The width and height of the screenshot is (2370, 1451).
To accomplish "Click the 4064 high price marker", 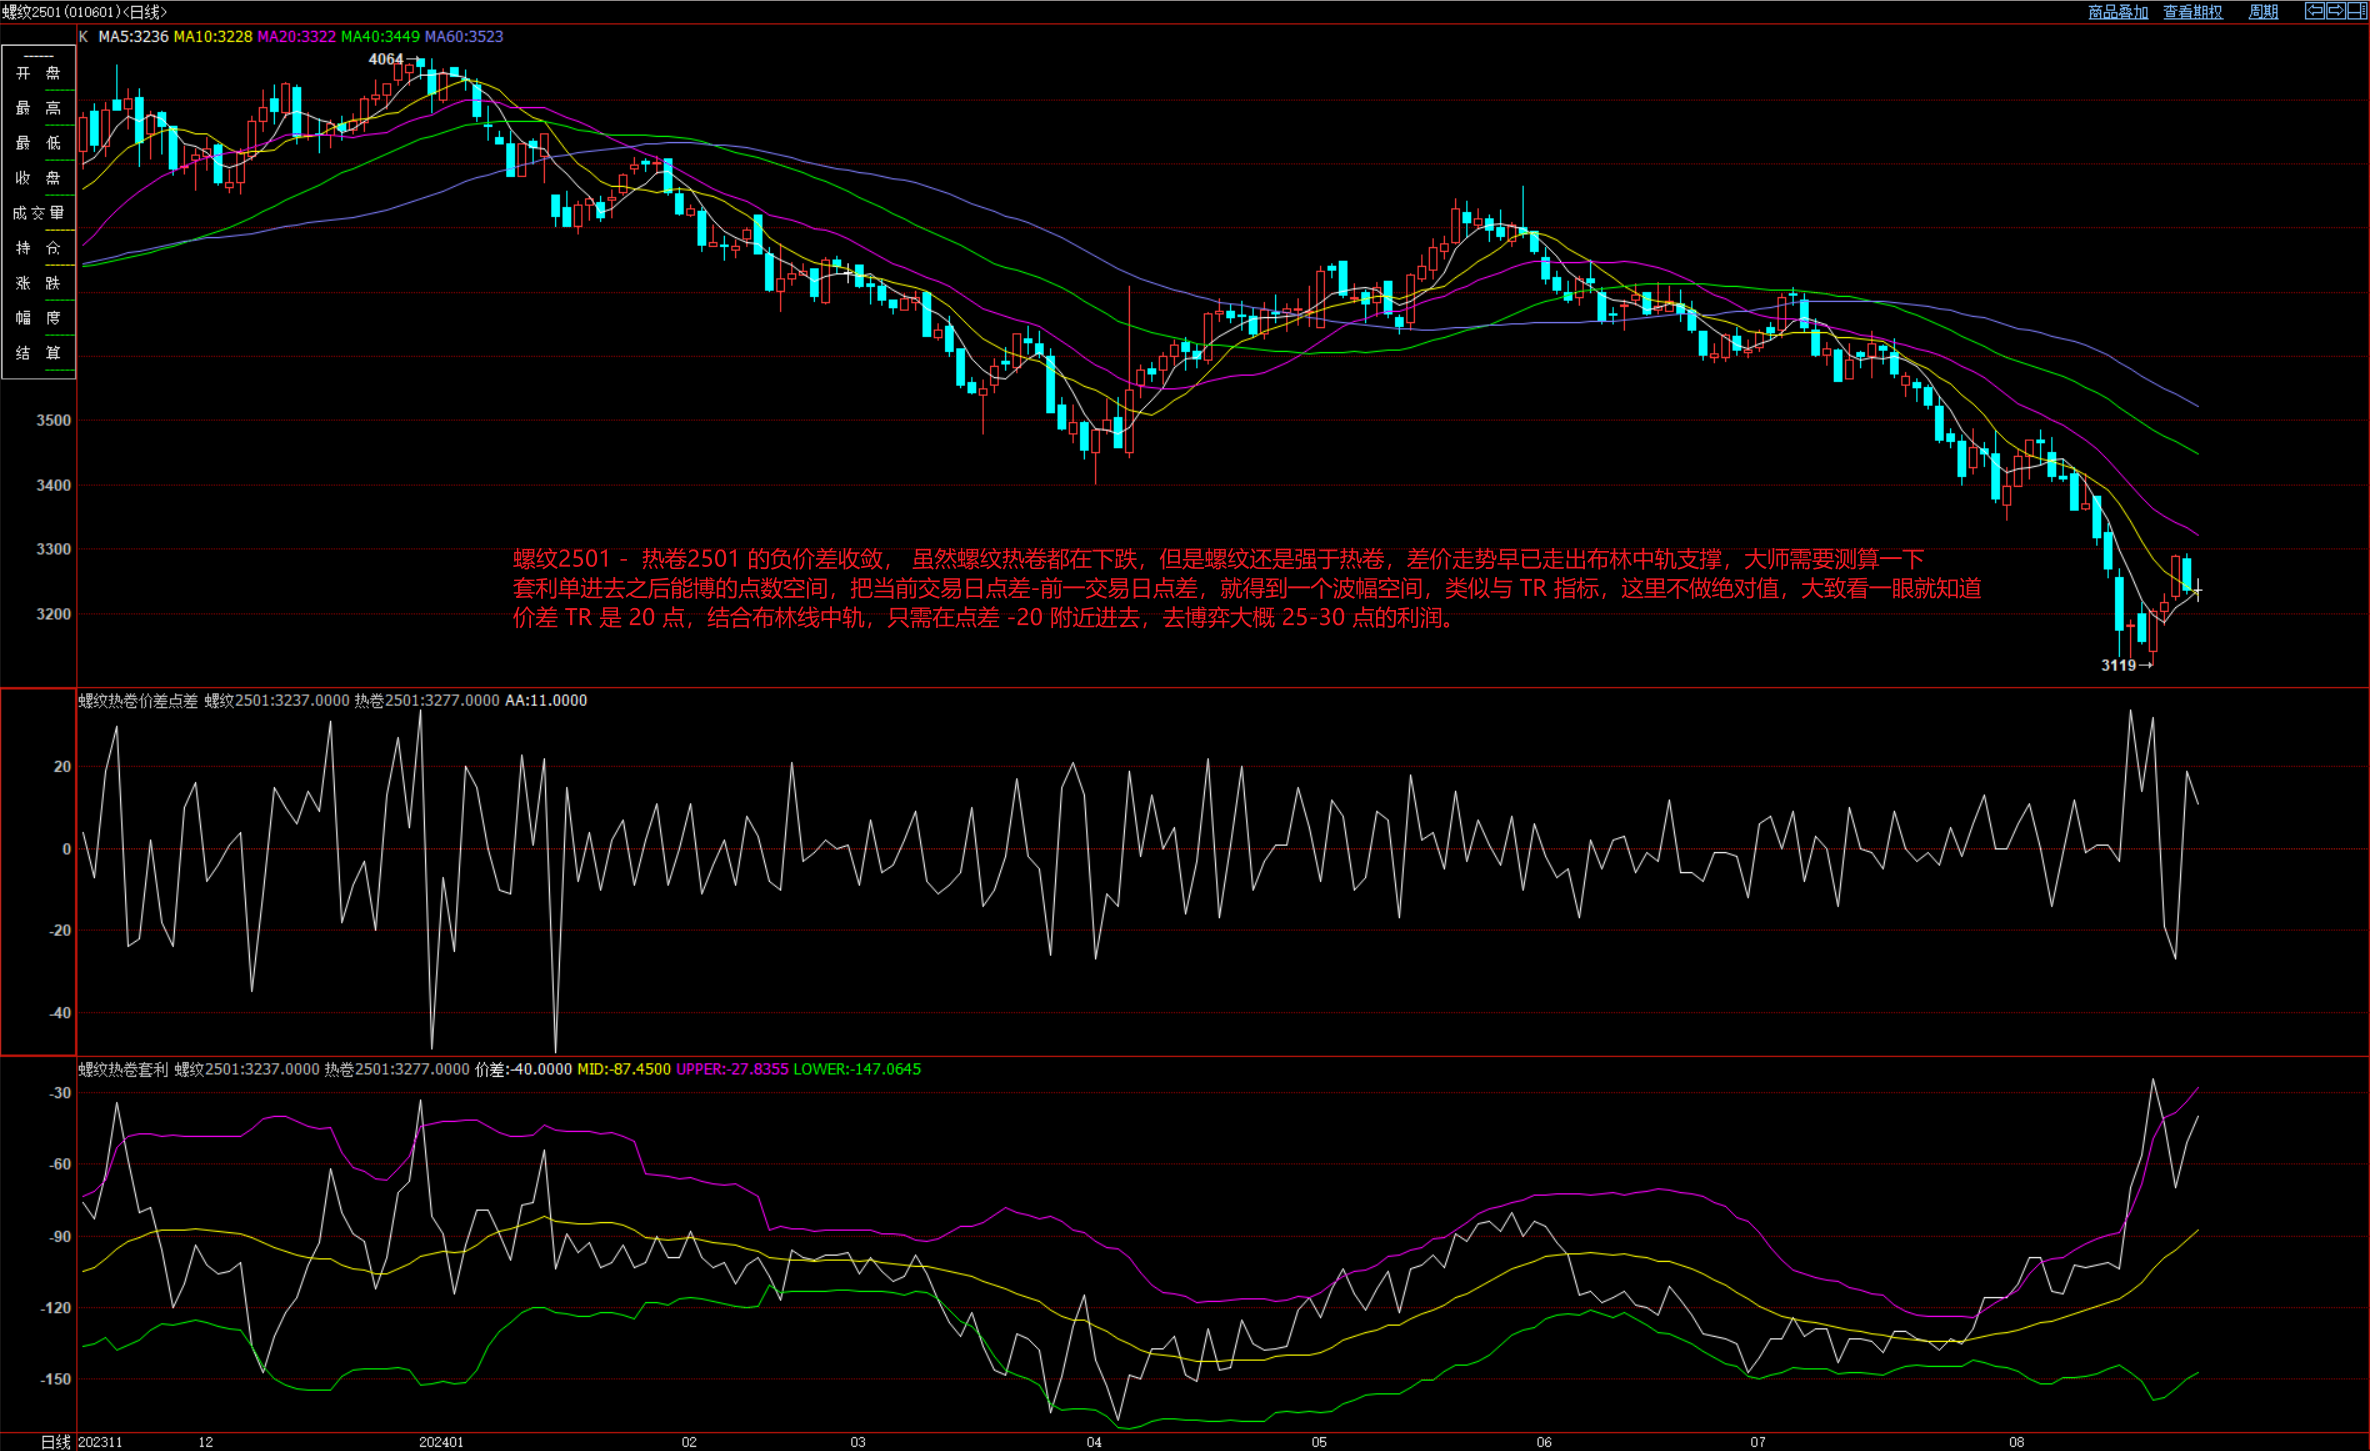I will pos(385,59).
